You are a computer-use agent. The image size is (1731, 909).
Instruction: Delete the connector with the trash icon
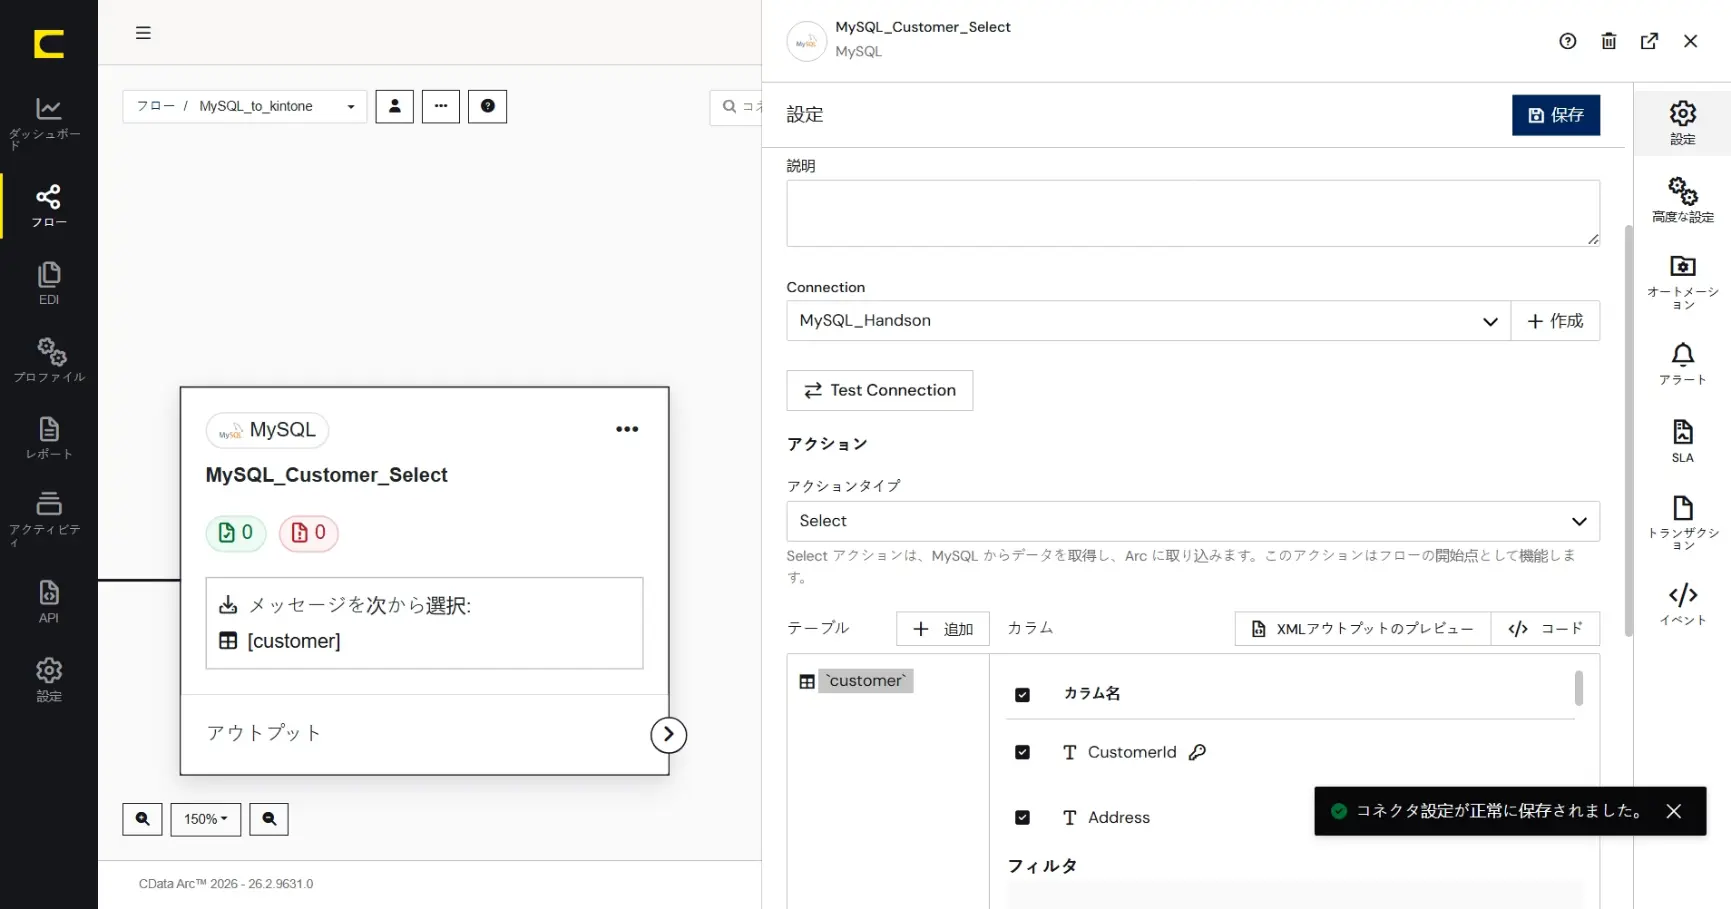(1609, 41)
